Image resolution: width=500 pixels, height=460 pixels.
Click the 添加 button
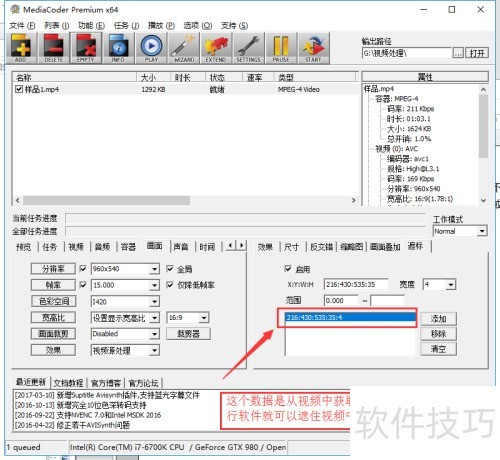pyautogui.click(x=438, y=319)
